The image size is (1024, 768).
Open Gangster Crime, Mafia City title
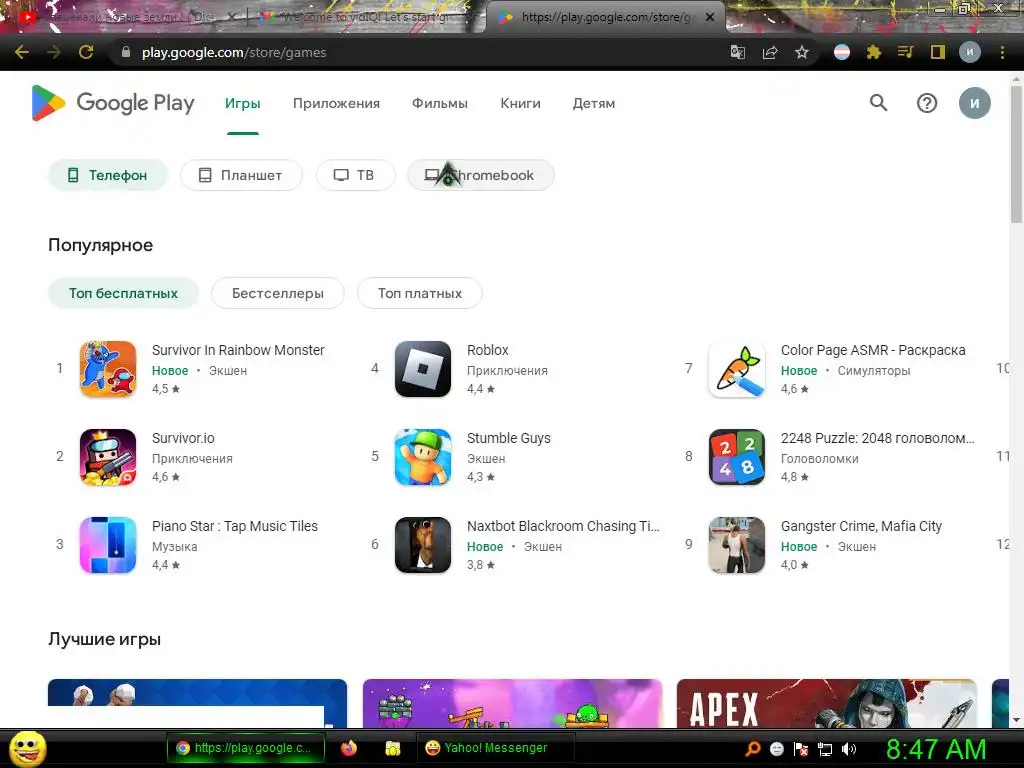click(x=861, y=526)
